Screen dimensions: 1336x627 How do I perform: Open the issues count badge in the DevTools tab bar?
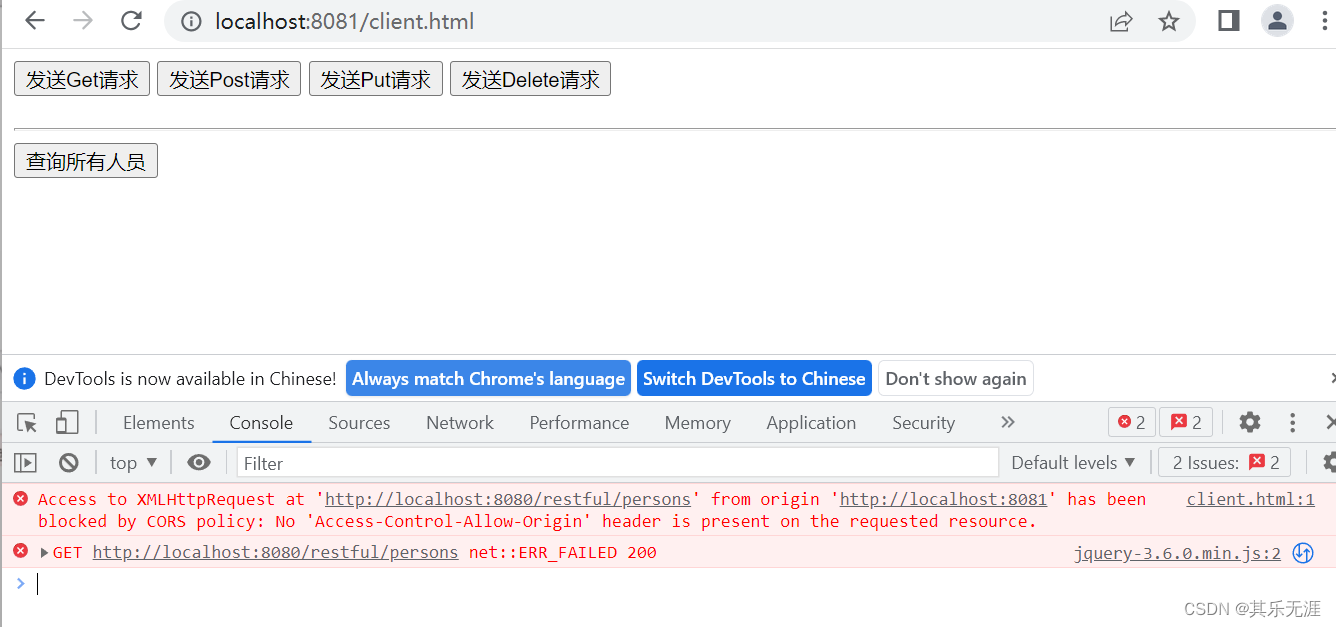pos(1186,422)
